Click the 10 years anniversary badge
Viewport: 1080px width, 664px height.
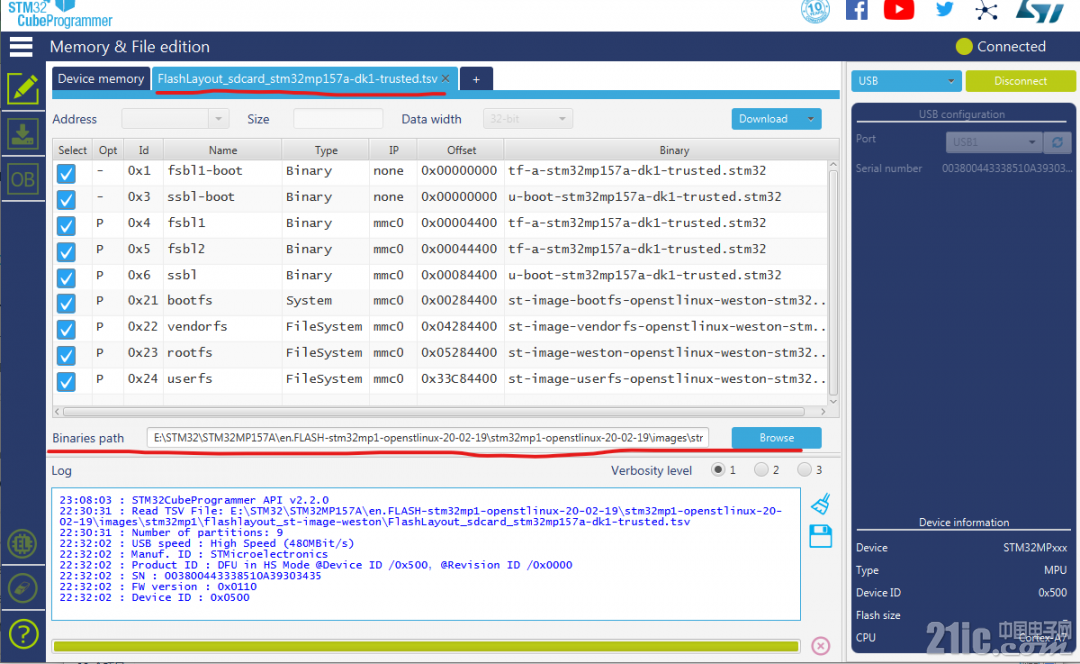pos(815,11)
